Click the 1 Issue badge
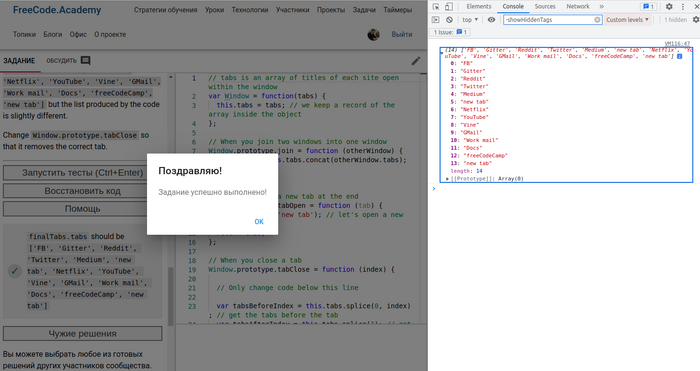 450,32
